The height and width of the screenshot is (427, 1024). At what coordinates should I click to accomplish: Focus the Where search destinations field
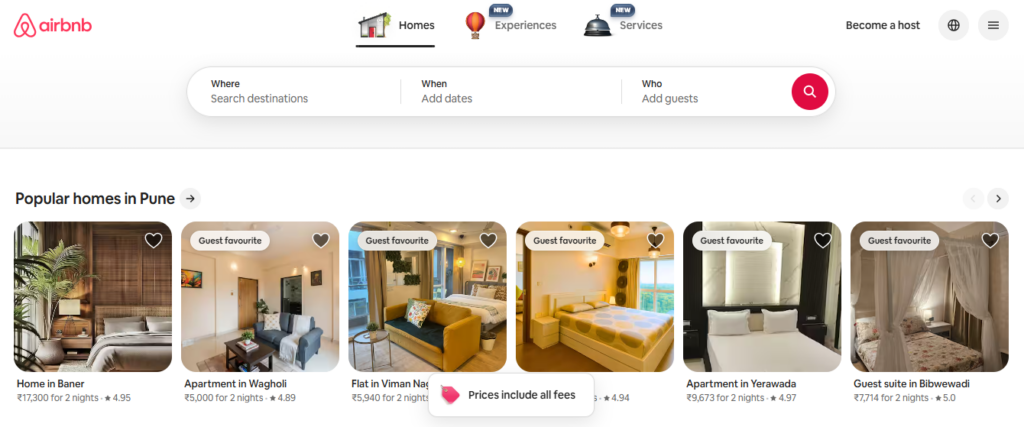coord(295,91)
